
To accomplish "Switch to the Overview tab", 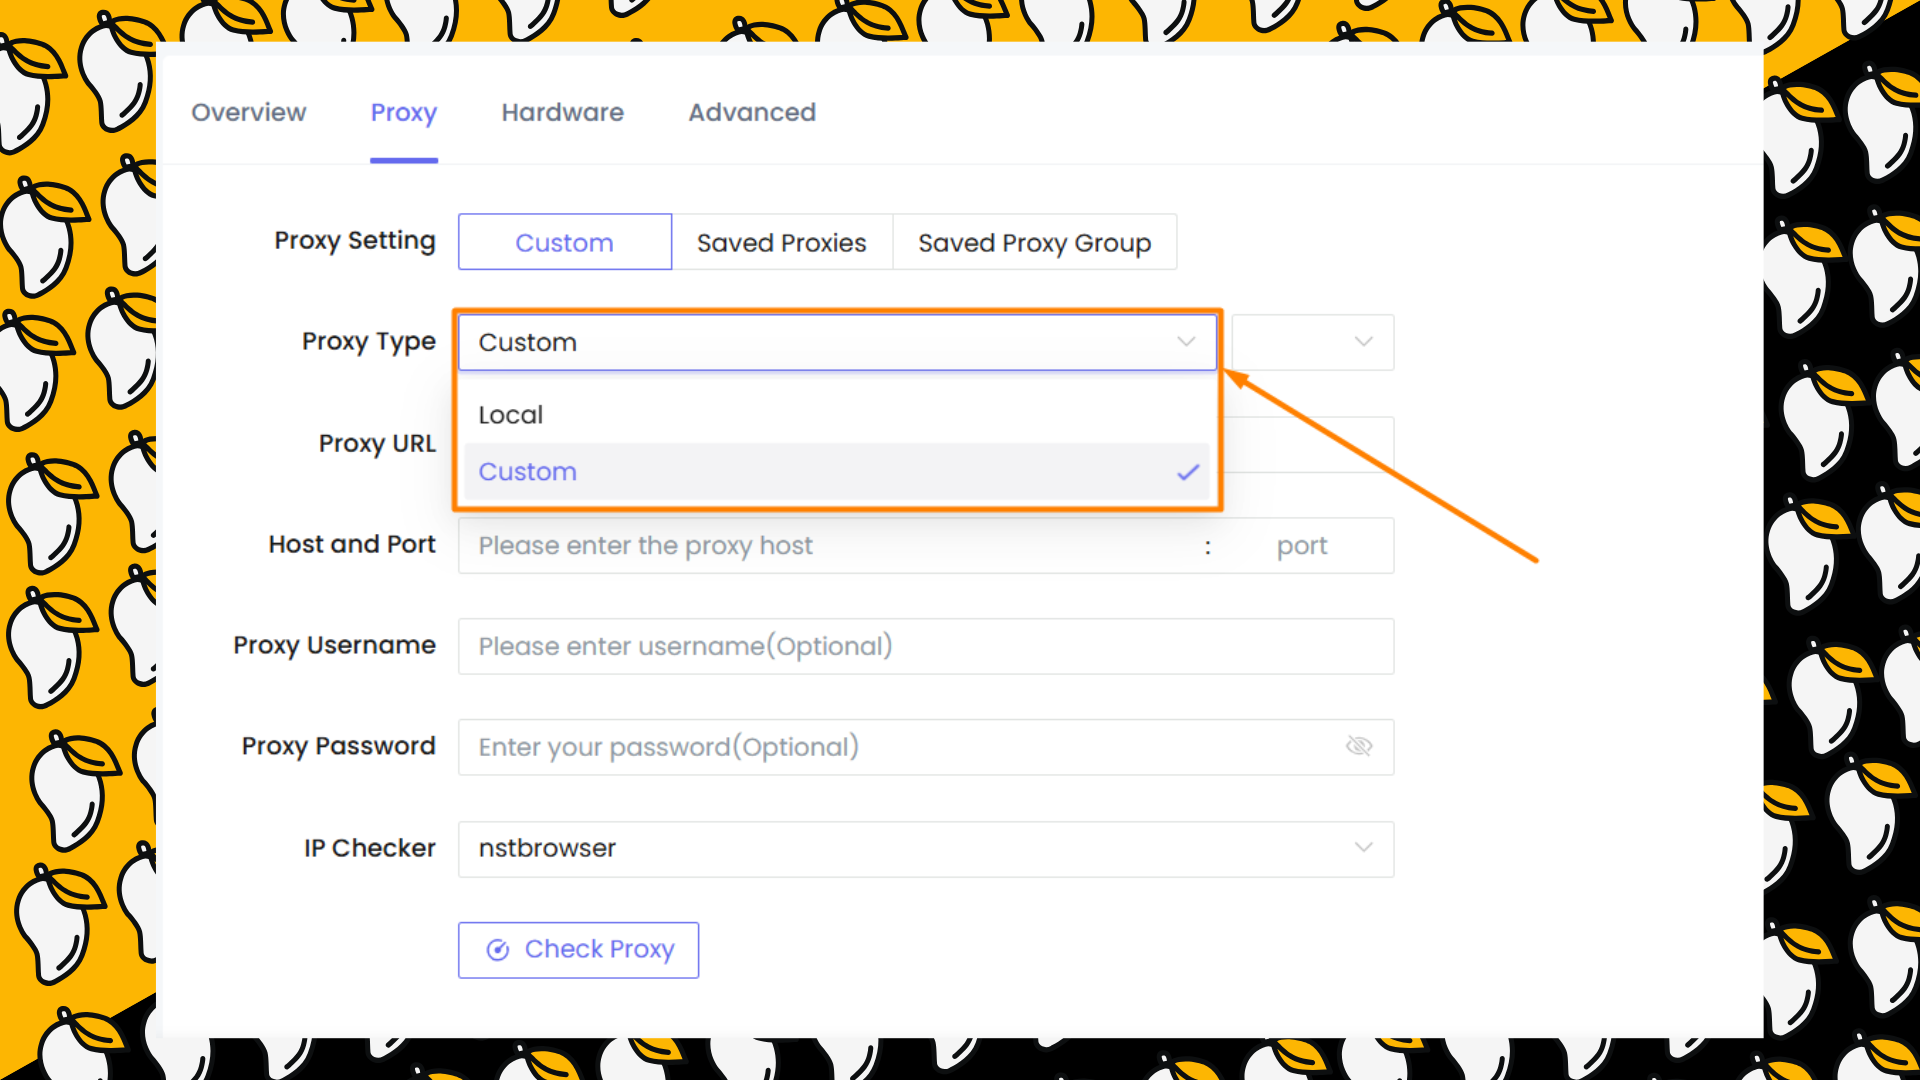I will 249,113.
